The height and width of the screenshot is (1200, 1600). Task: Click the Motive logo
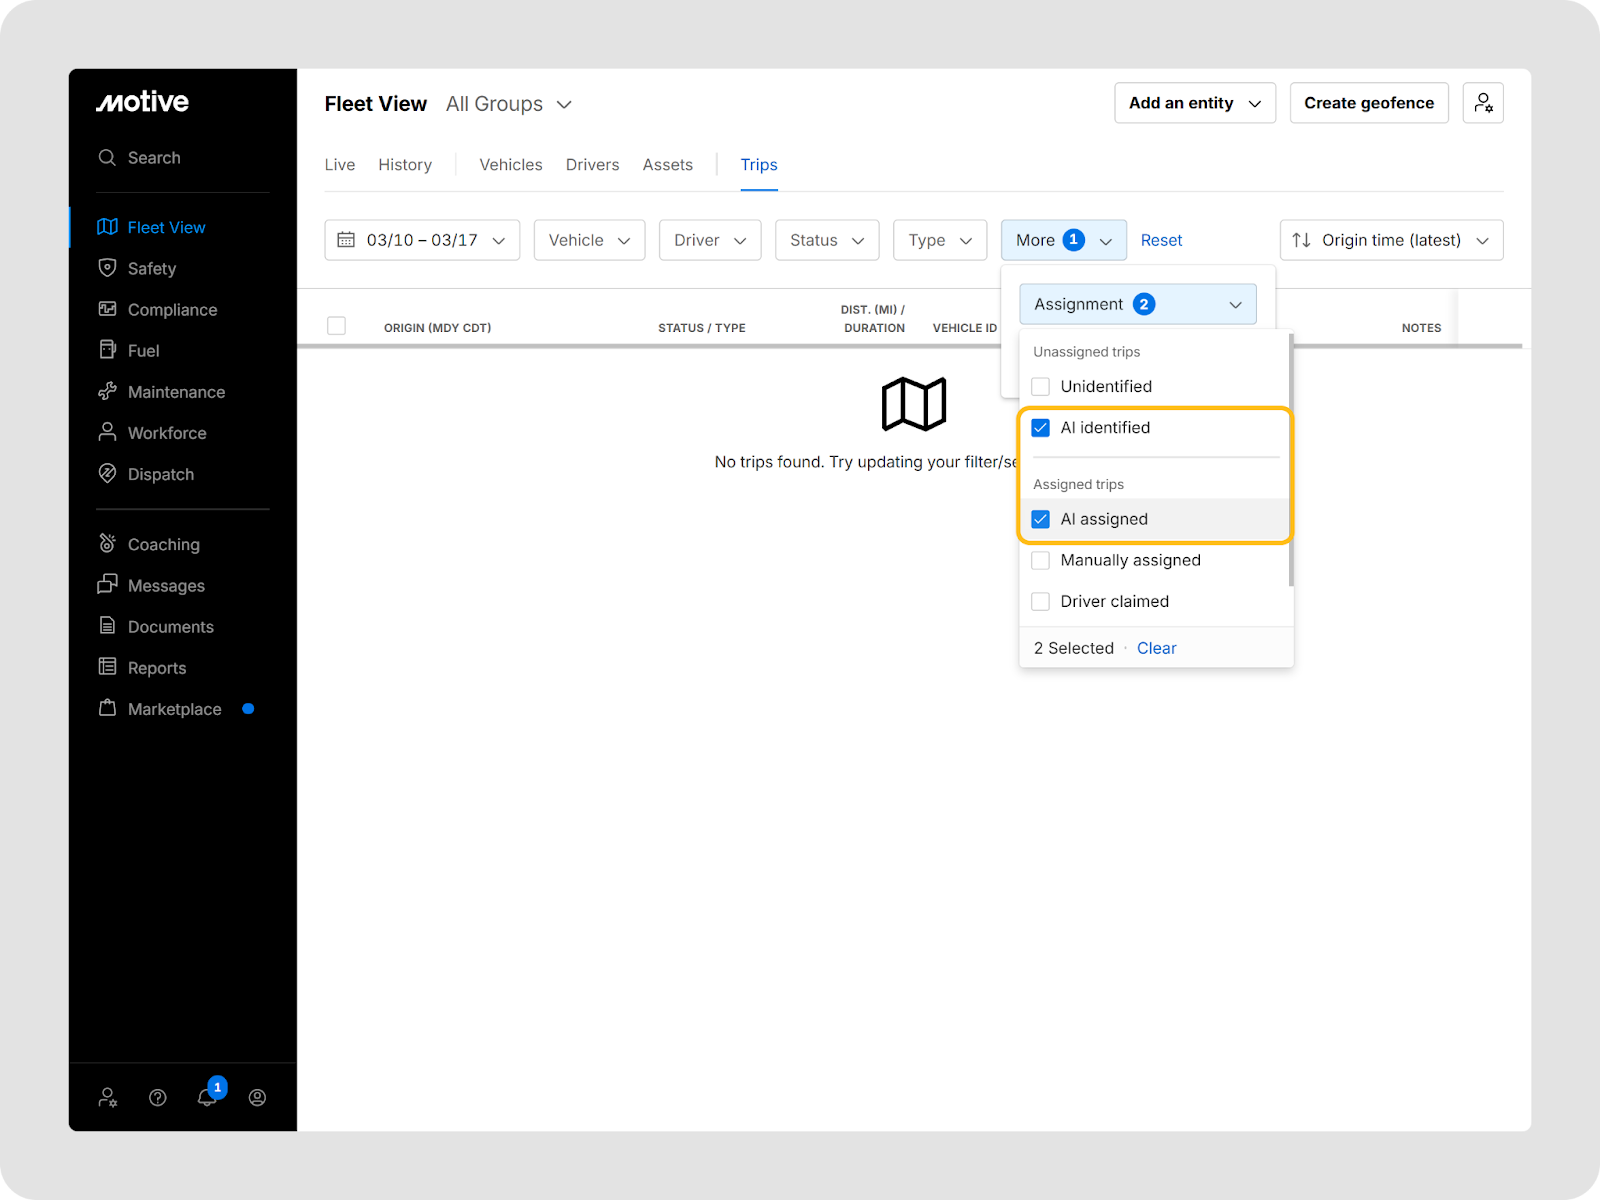point(143,102)
